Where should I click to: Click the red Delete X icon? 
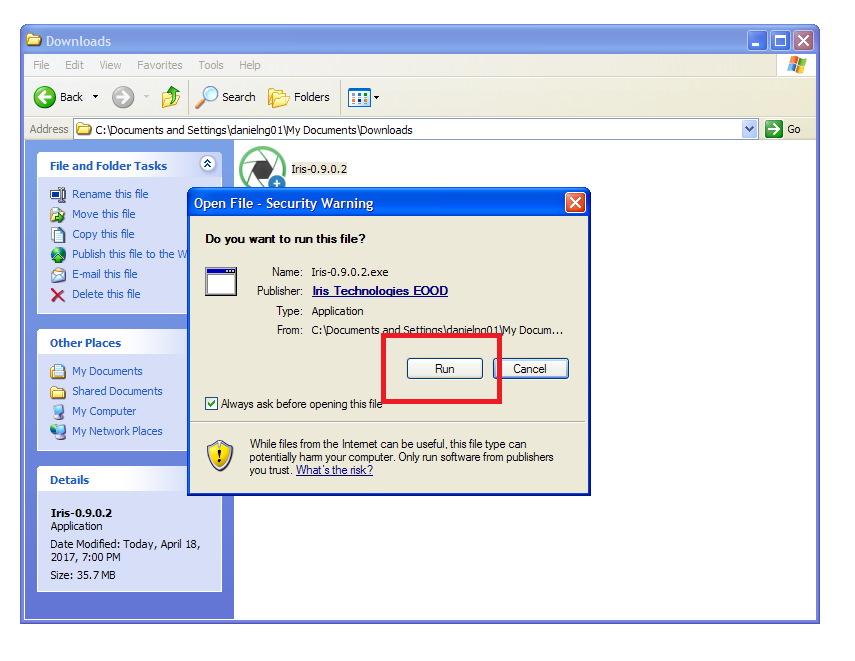58,295
